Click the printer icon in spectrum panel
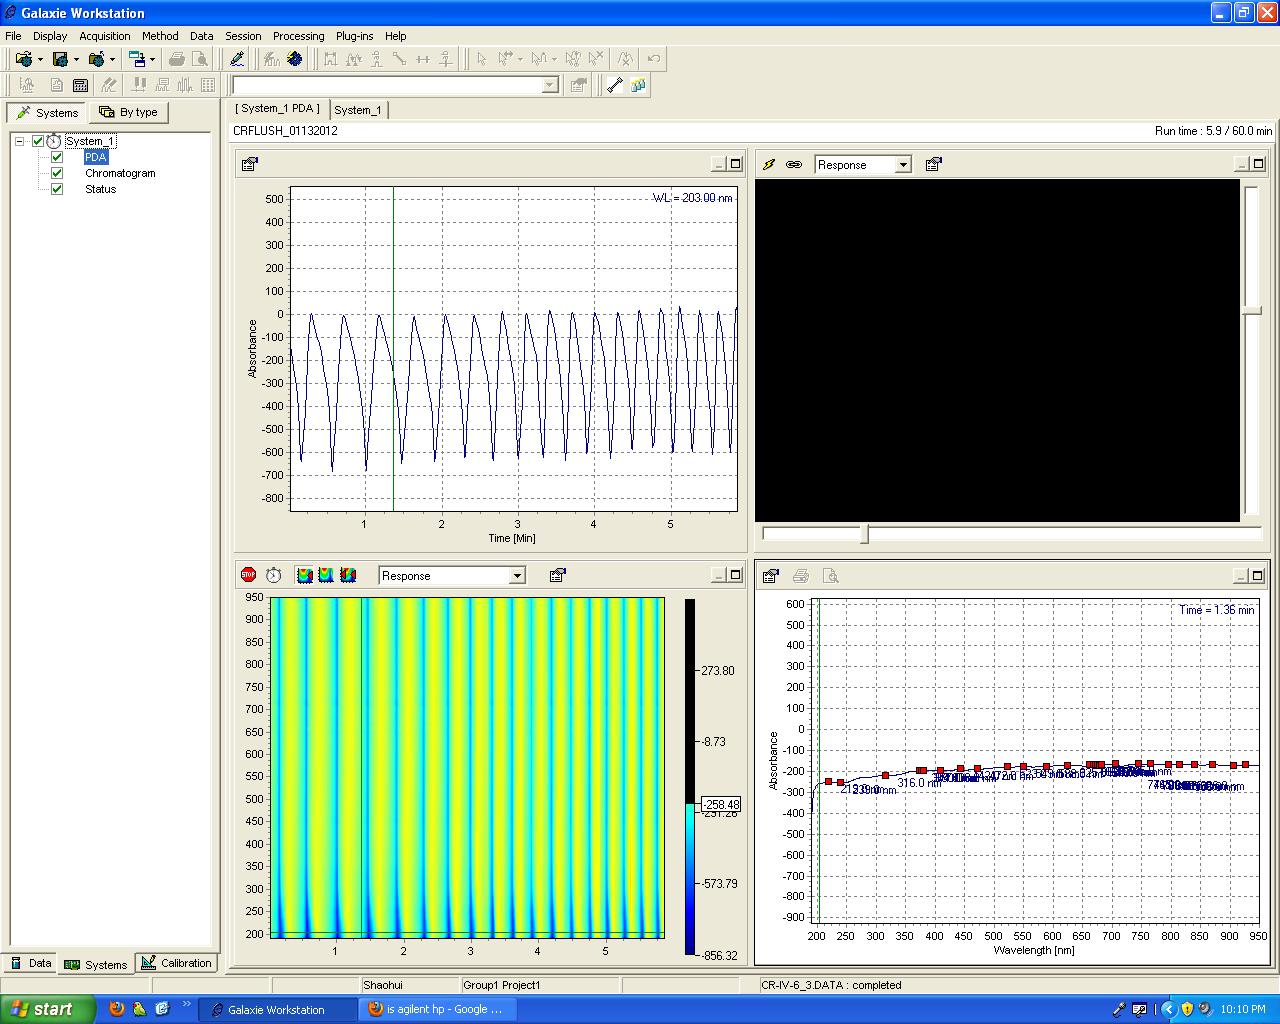1280x1024 pixels. coord(800,576)
